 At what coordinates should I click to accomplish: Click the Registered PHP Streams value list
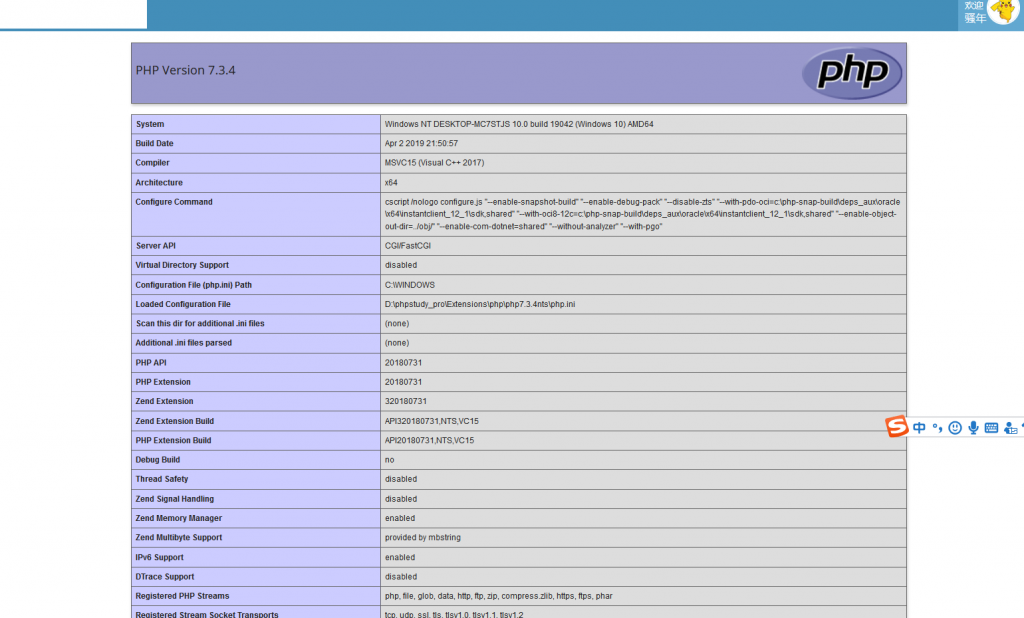click(x=498, y=596)
